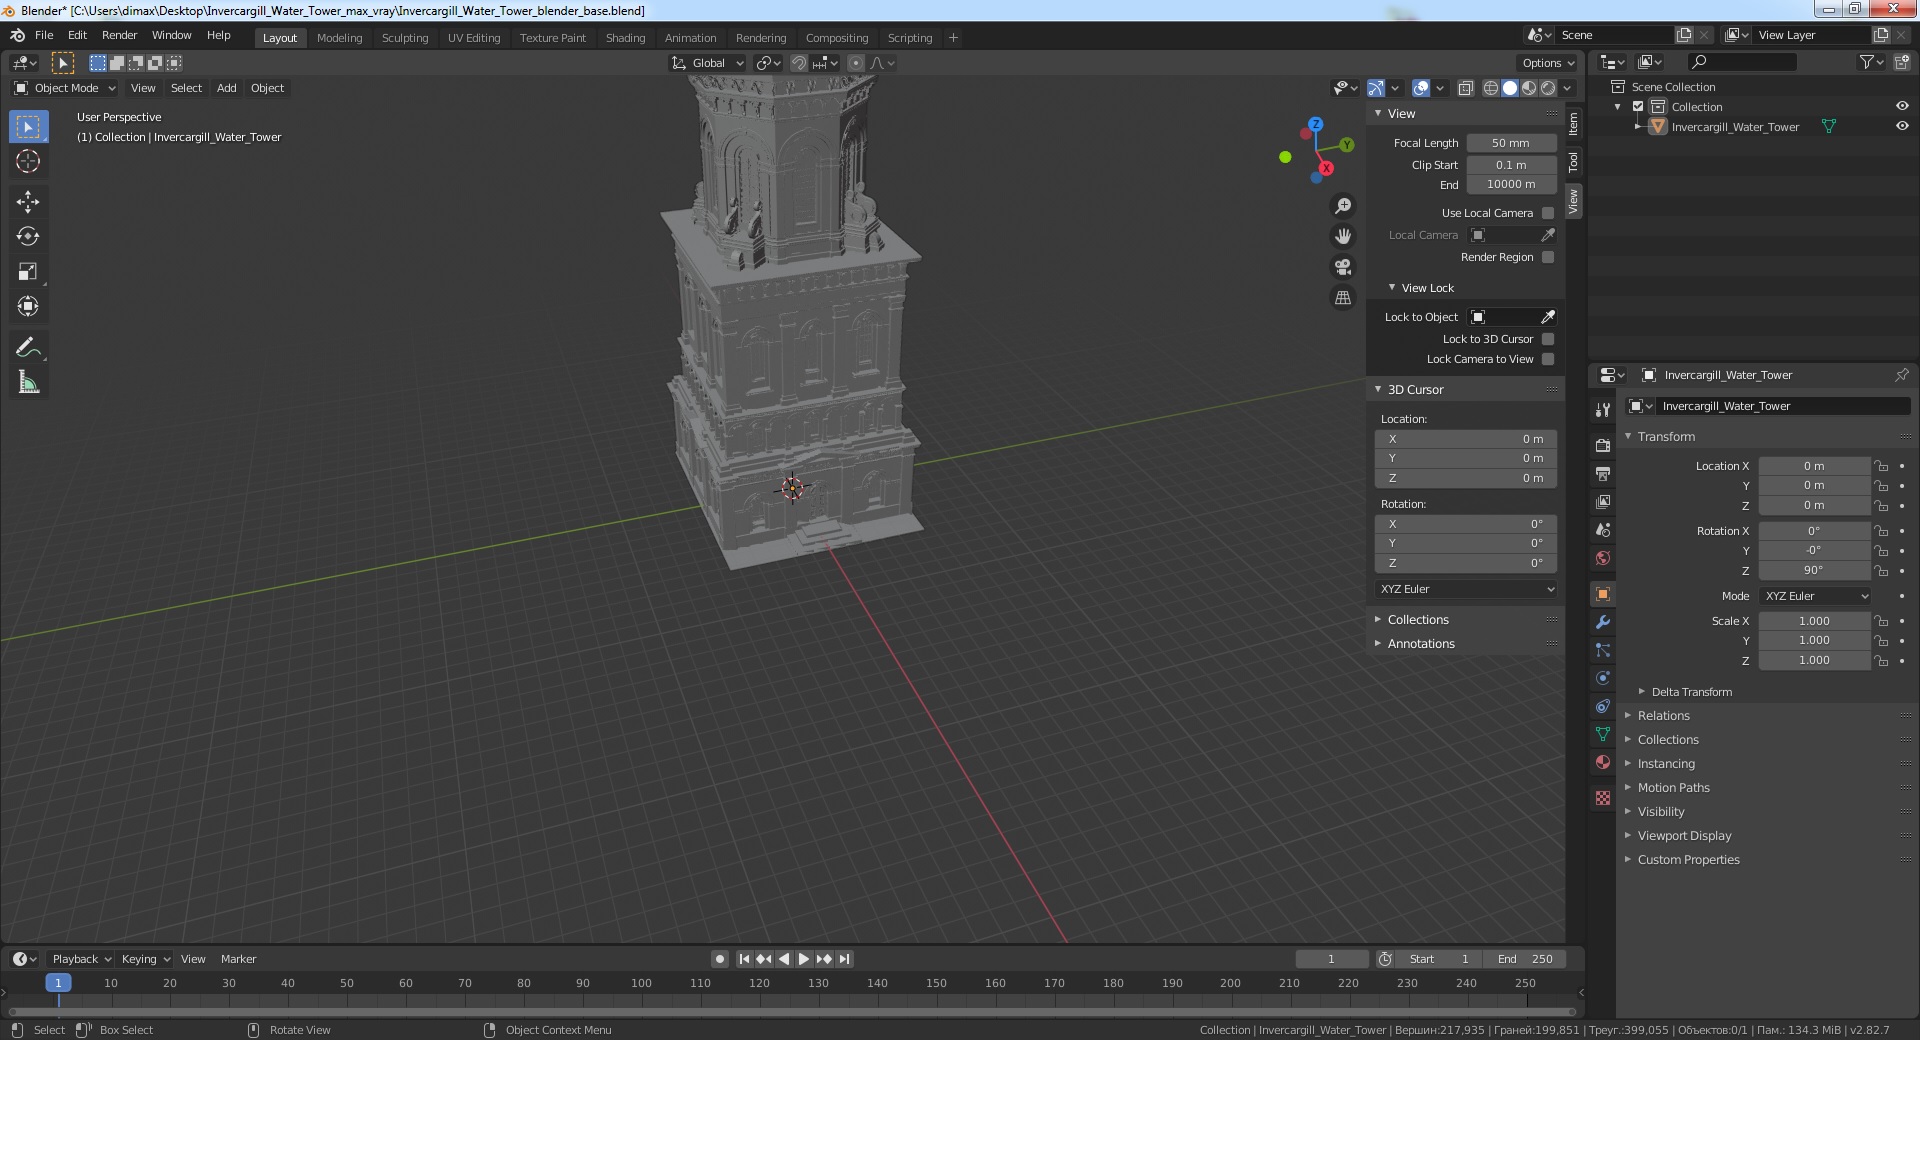Hide Invercargill_Water_Tower with eye icon
The image size is (1920, 1158).
click(x=1902, y=127)
